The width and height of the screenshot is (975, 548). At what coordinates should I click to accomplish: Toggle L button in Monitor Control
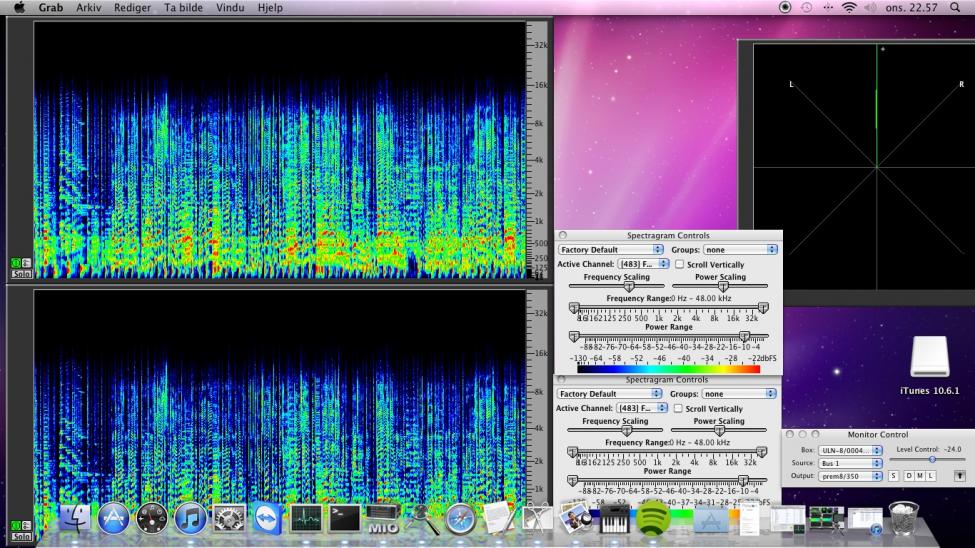pyautogui.click(x=931, y=476)
